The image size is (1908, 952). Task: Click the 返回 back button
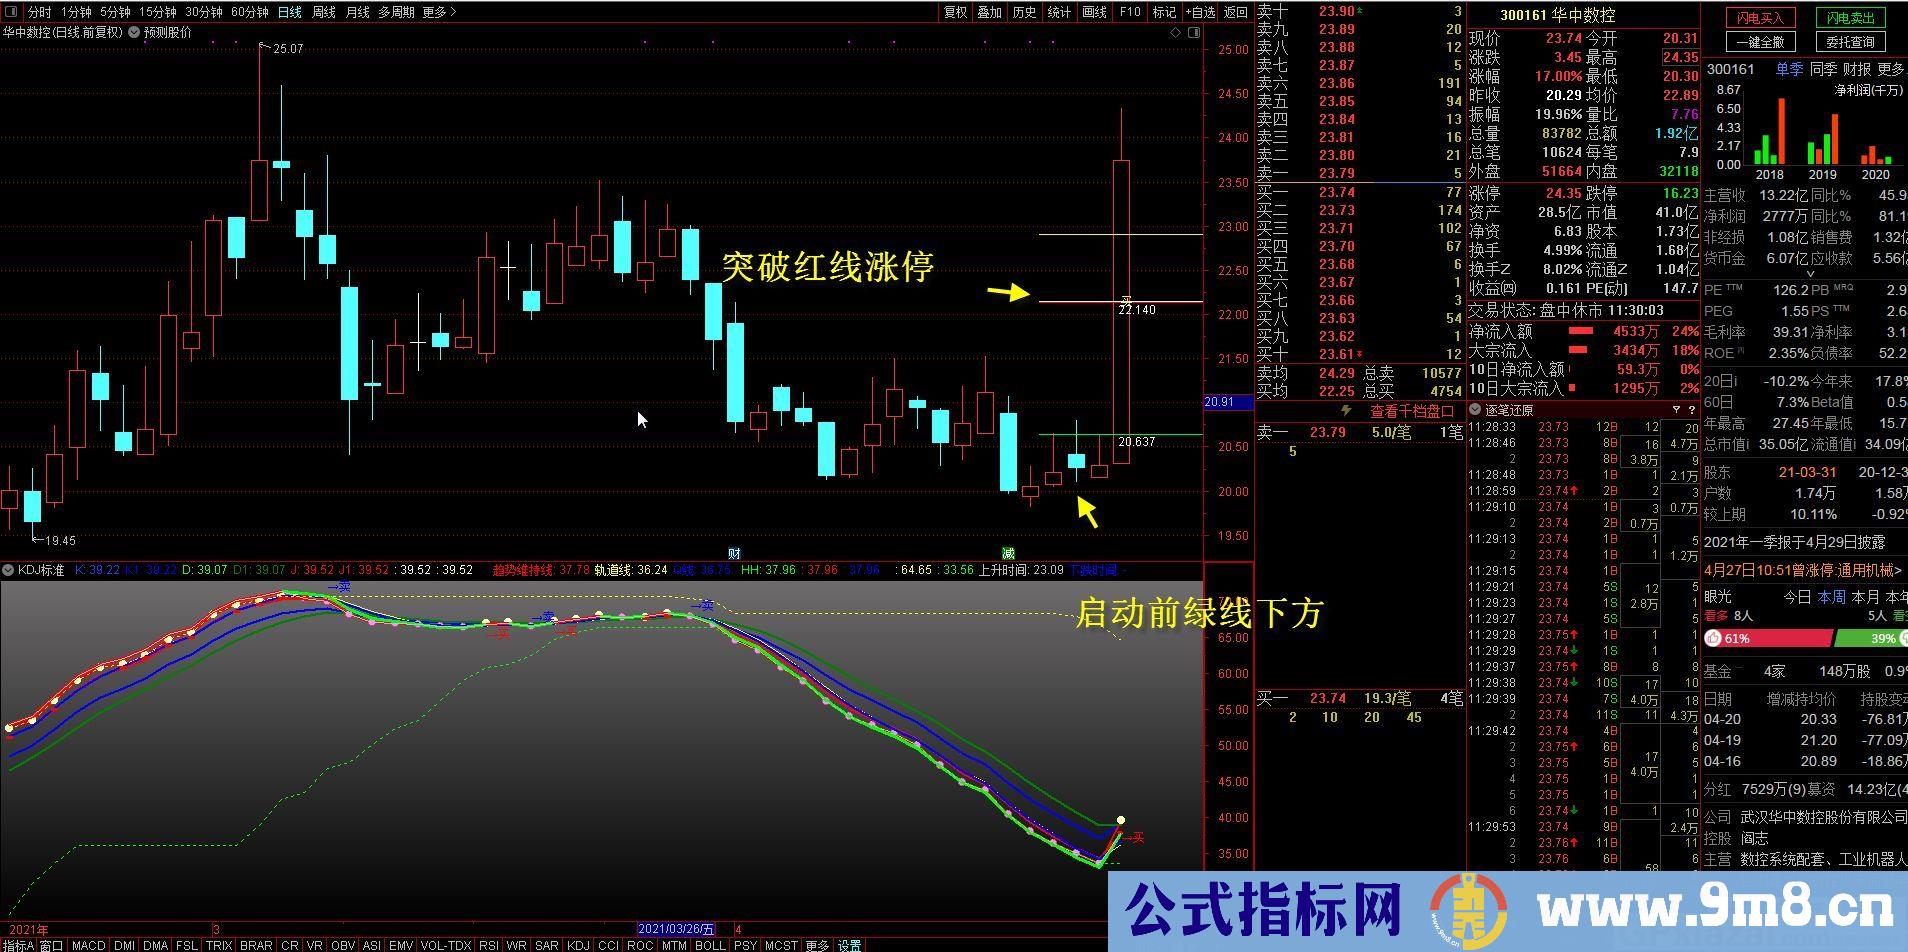coord(1236,12)
